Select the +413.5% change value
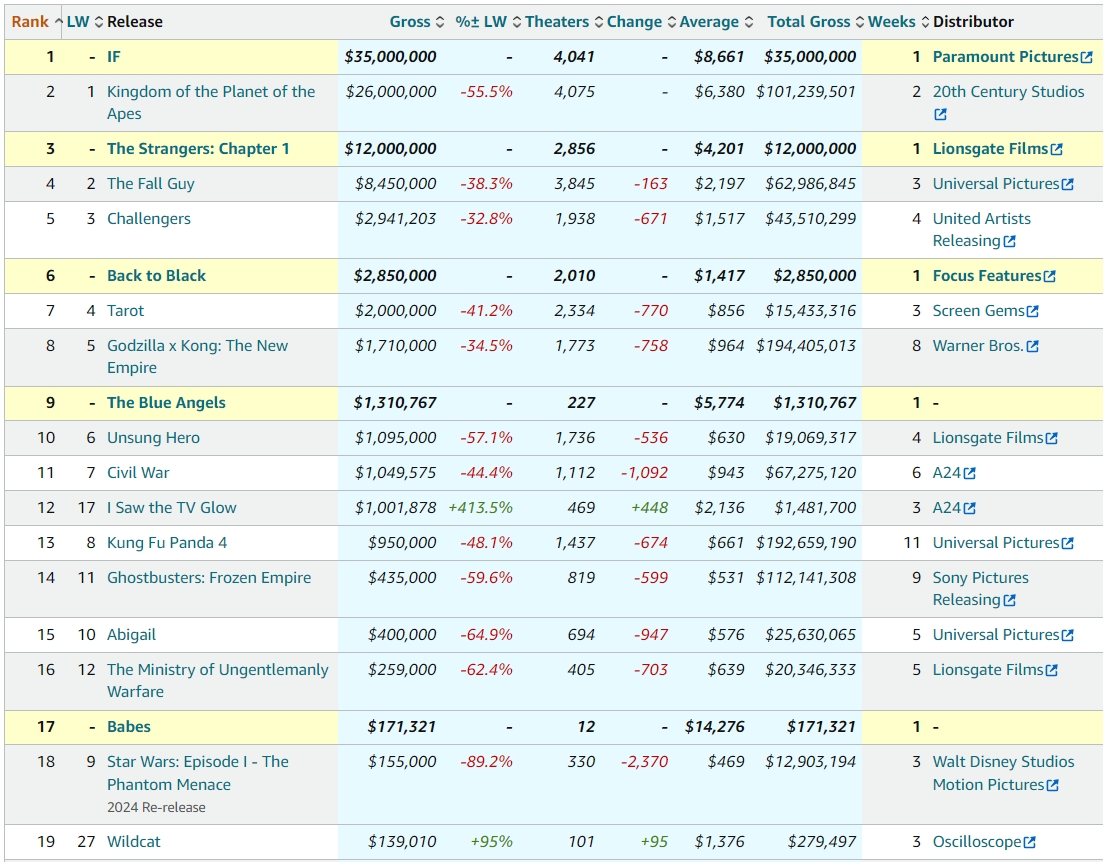The image size is (1107, 862). tap(481, 508)
